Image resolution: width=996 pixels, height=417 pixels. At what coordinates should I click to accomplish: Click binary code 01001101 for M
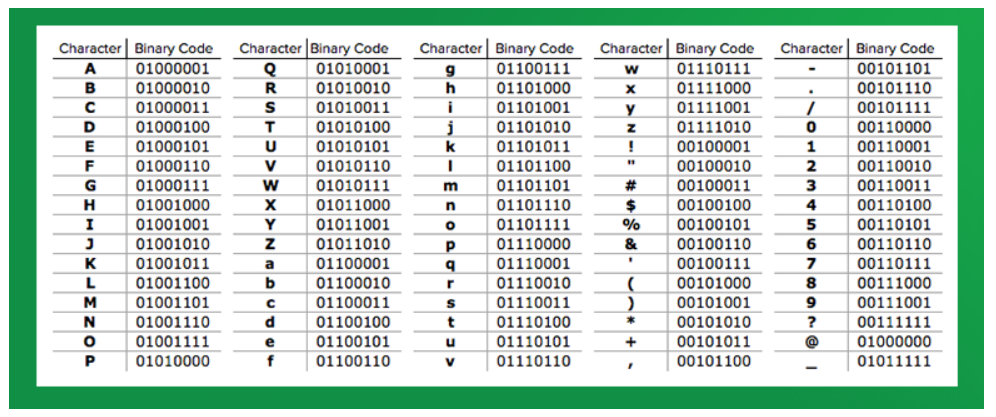172,303
